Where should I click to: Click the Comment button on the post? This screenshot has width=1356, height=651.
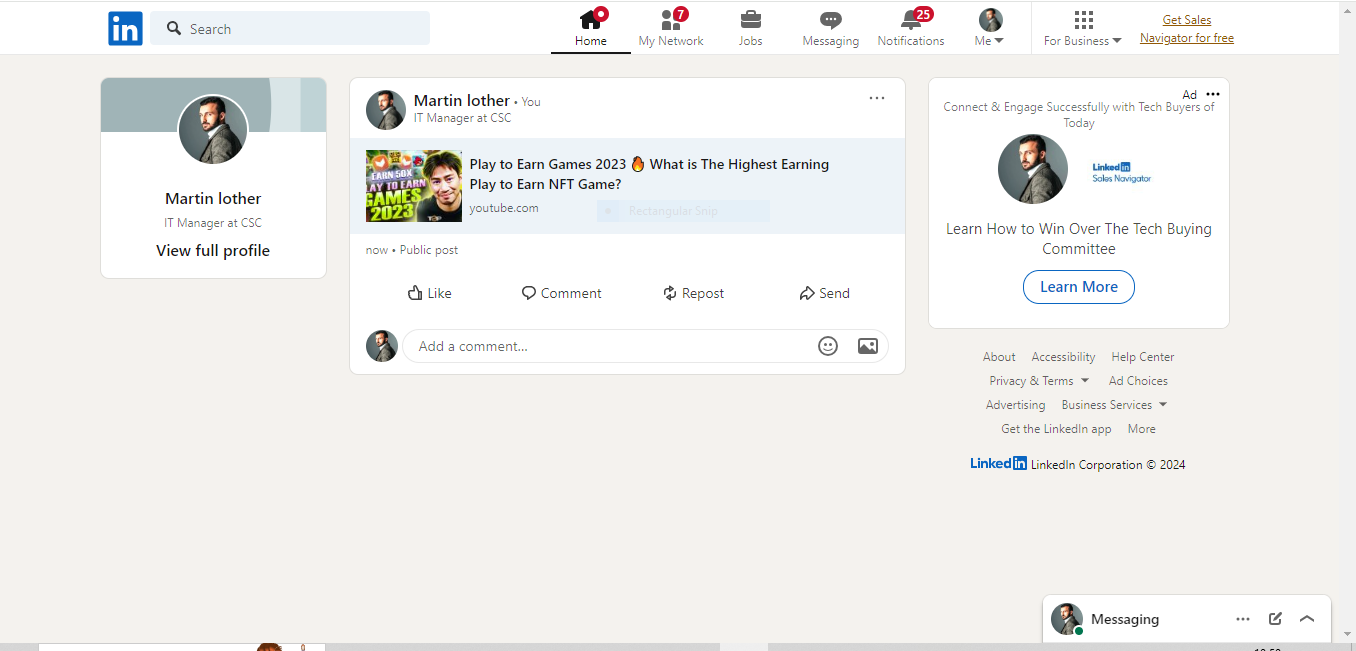coord(561,293)
